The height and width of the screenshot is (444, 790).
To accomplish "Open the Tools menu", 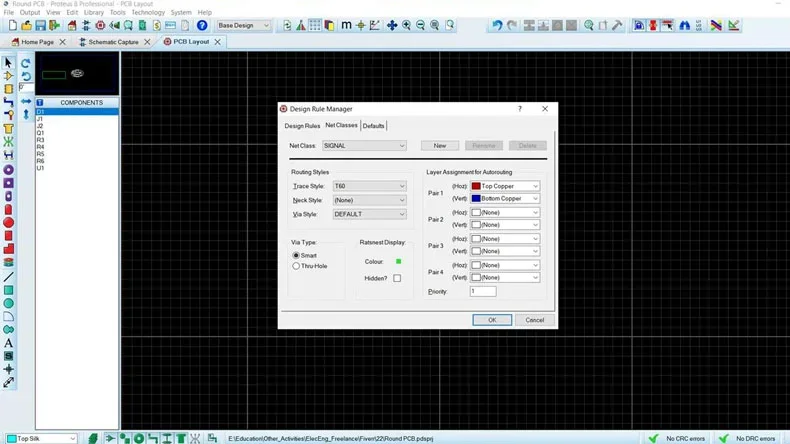I will (117, 12).
